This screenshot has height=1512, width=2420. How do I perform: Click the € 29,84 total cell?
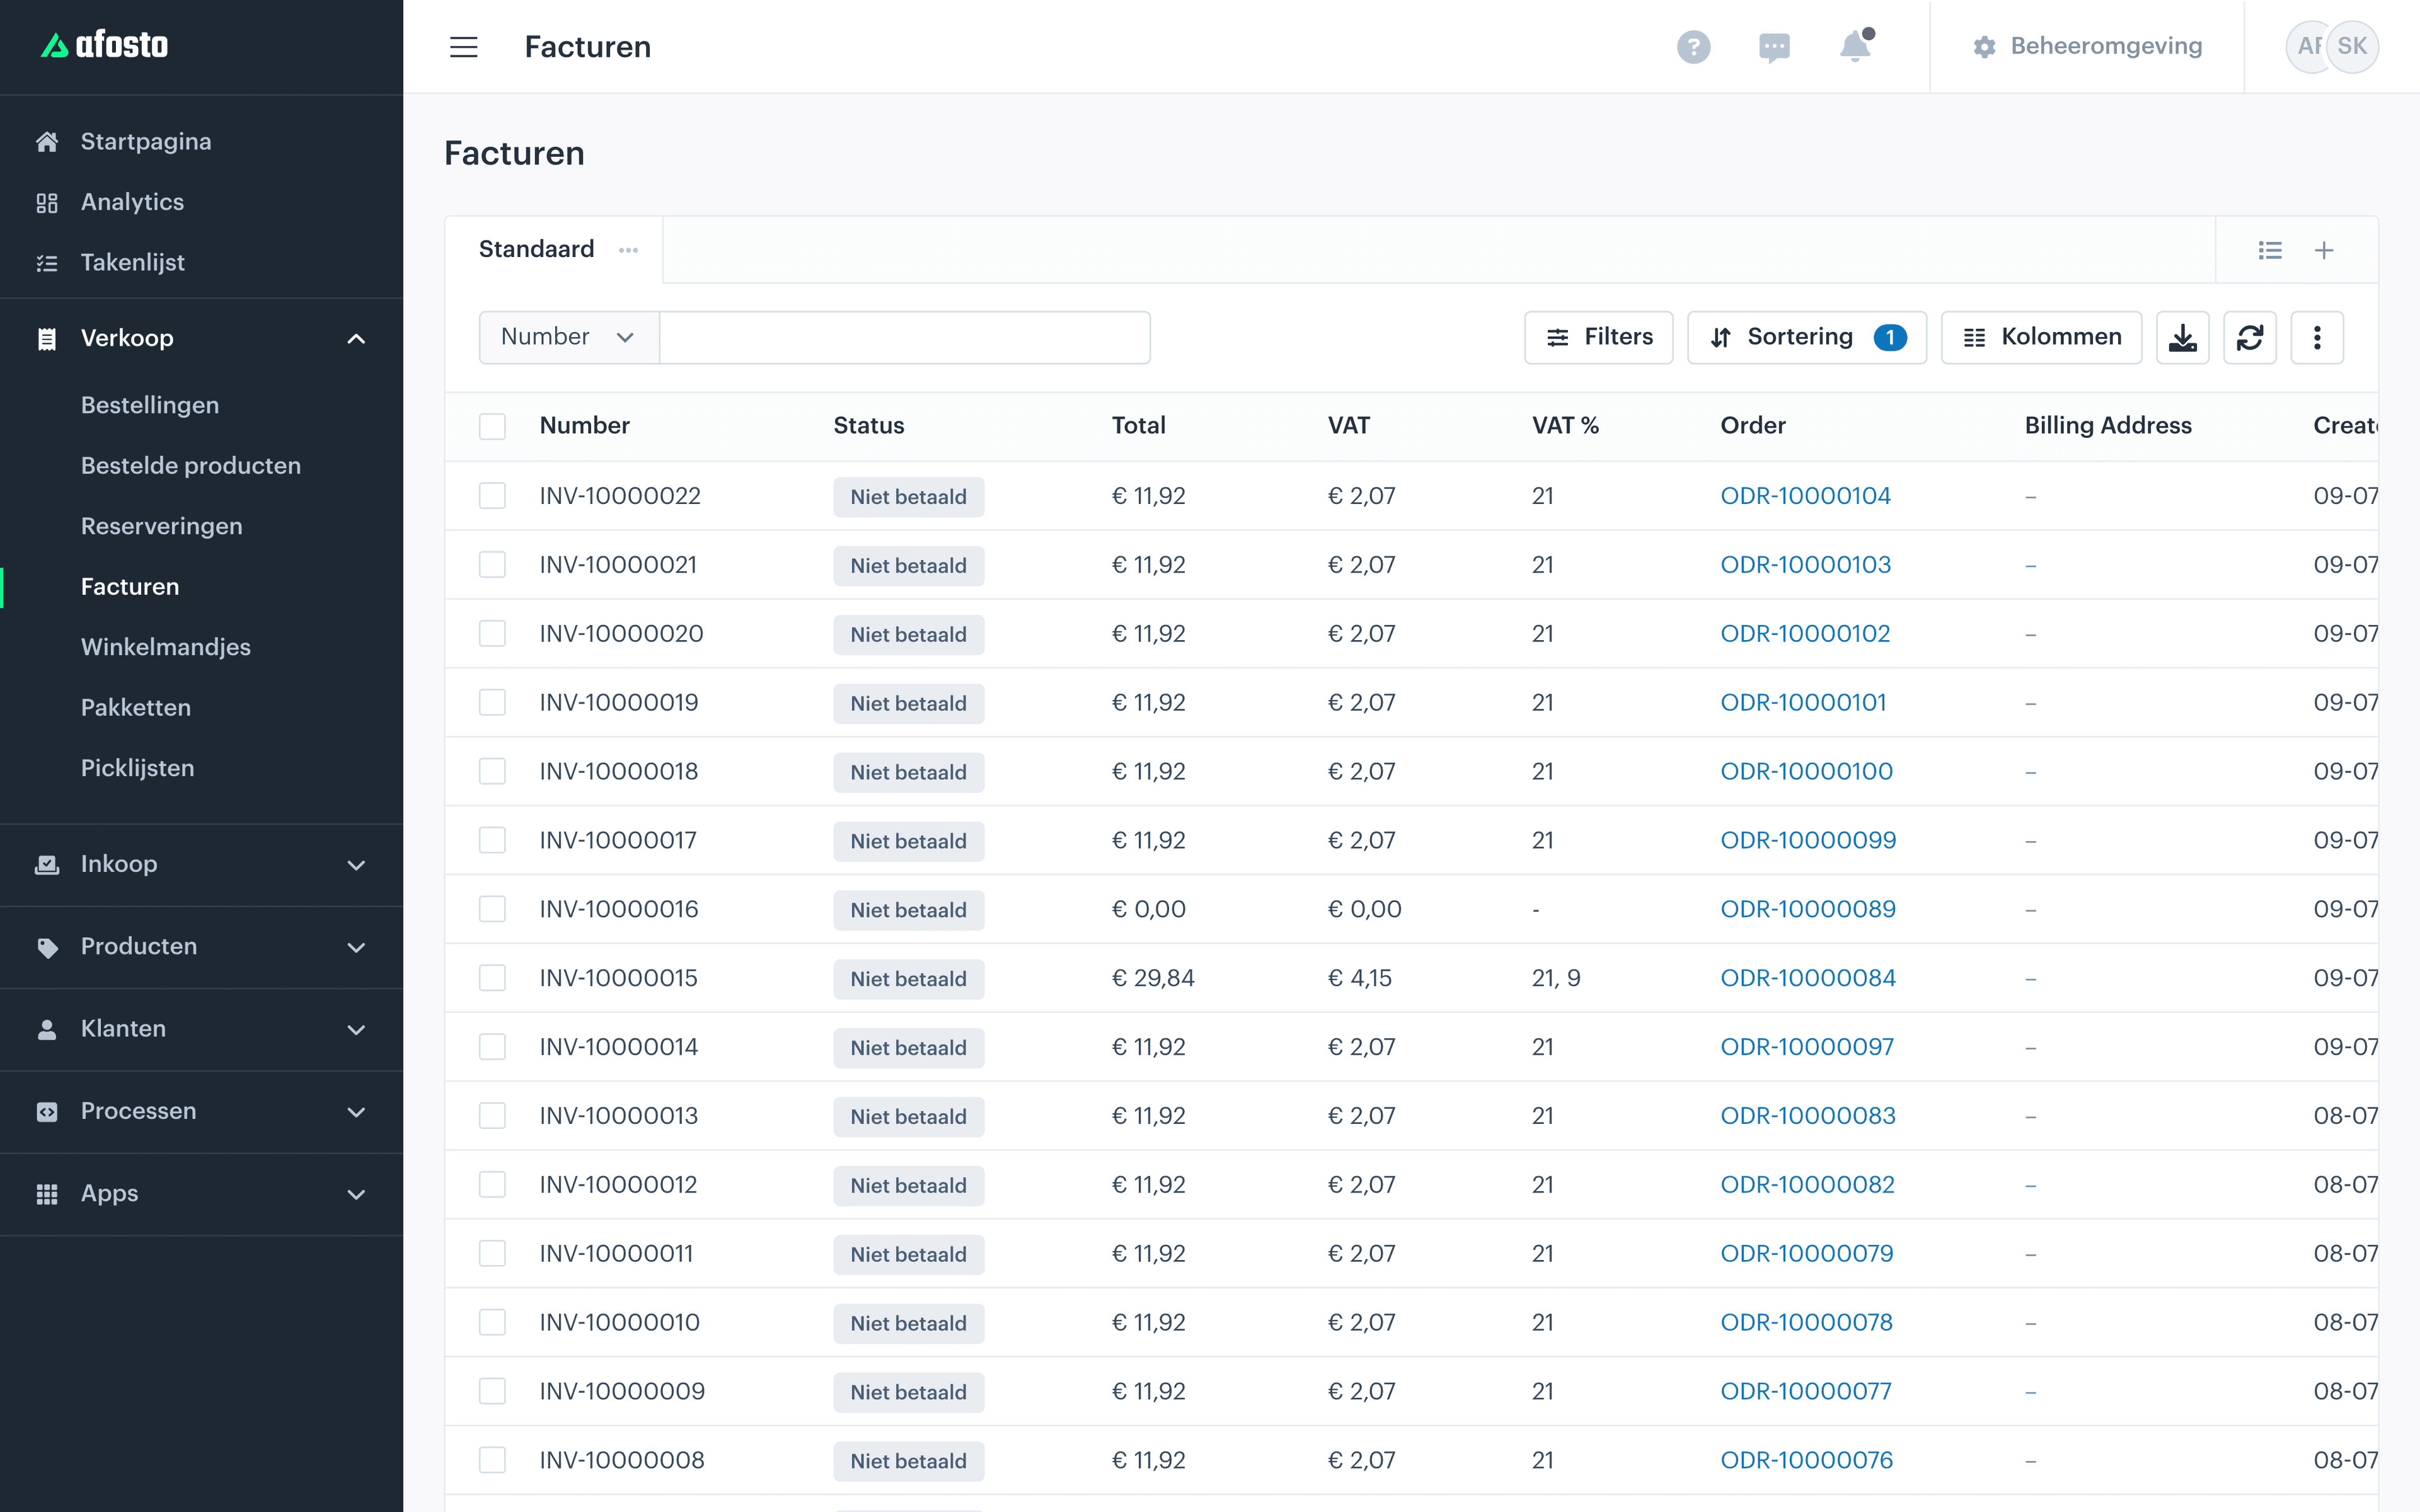[1153, 978]
